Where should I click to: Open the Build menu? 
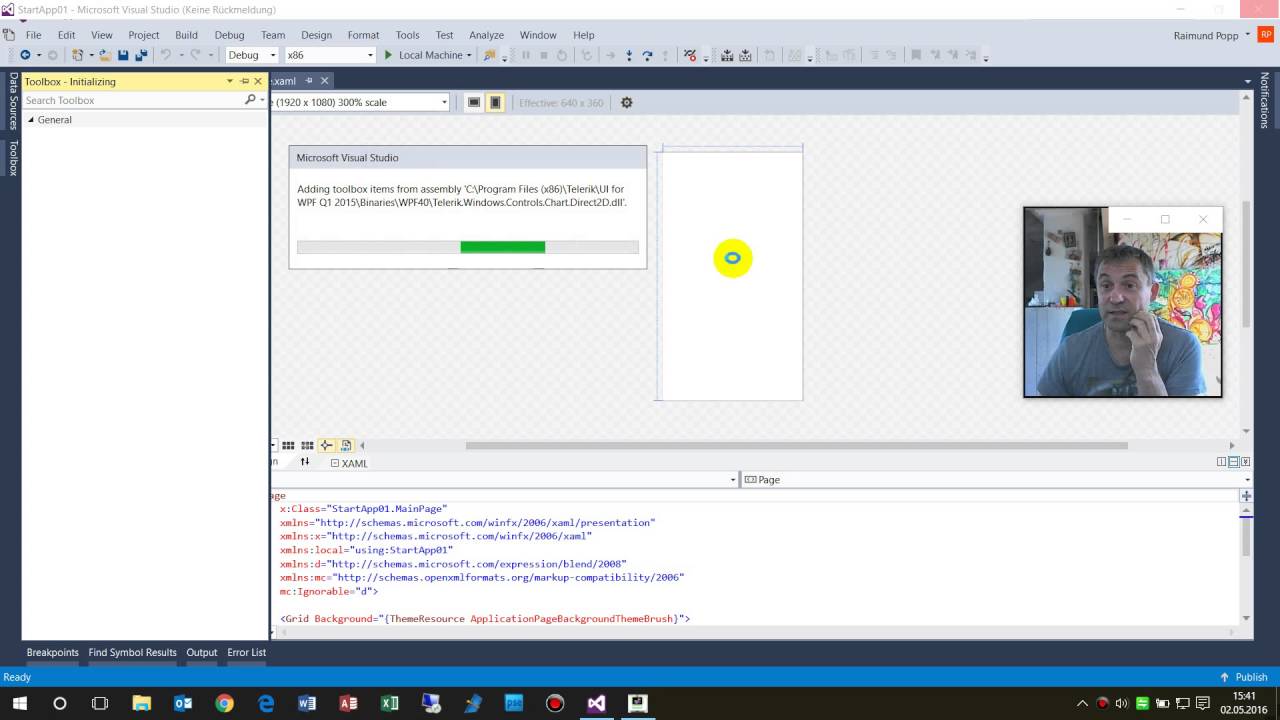click(186, 35)
